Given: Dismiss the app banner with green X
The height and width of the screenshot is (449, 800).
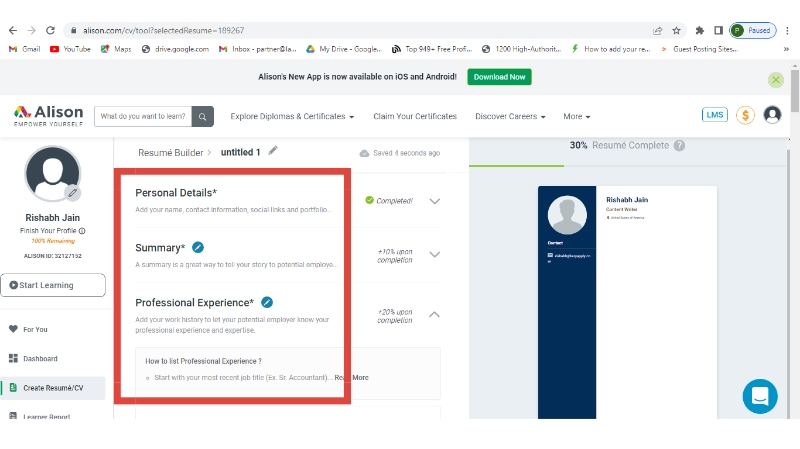Looking at the screenshot, I should (776, 80).
